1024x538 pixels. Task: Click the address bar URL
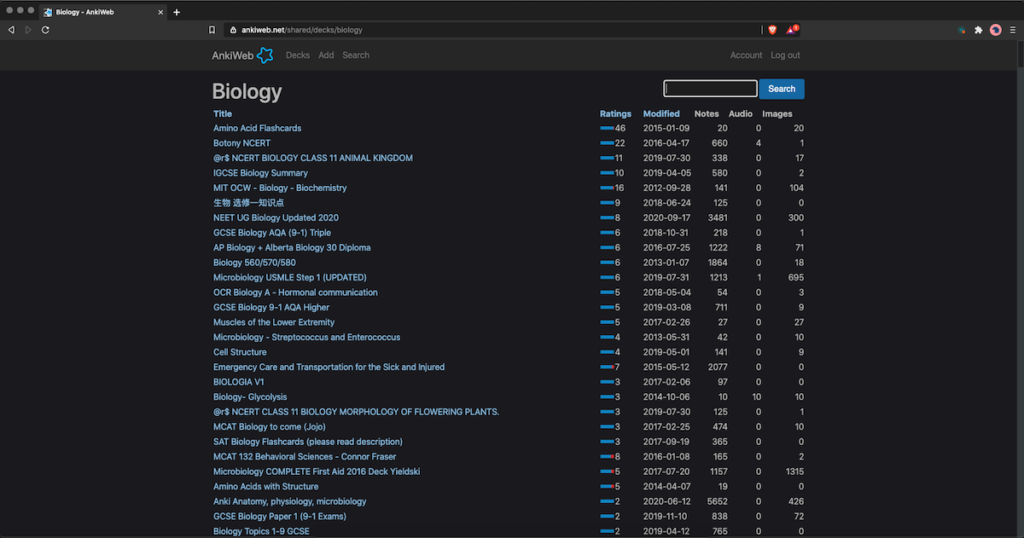[x=302, y=30]
